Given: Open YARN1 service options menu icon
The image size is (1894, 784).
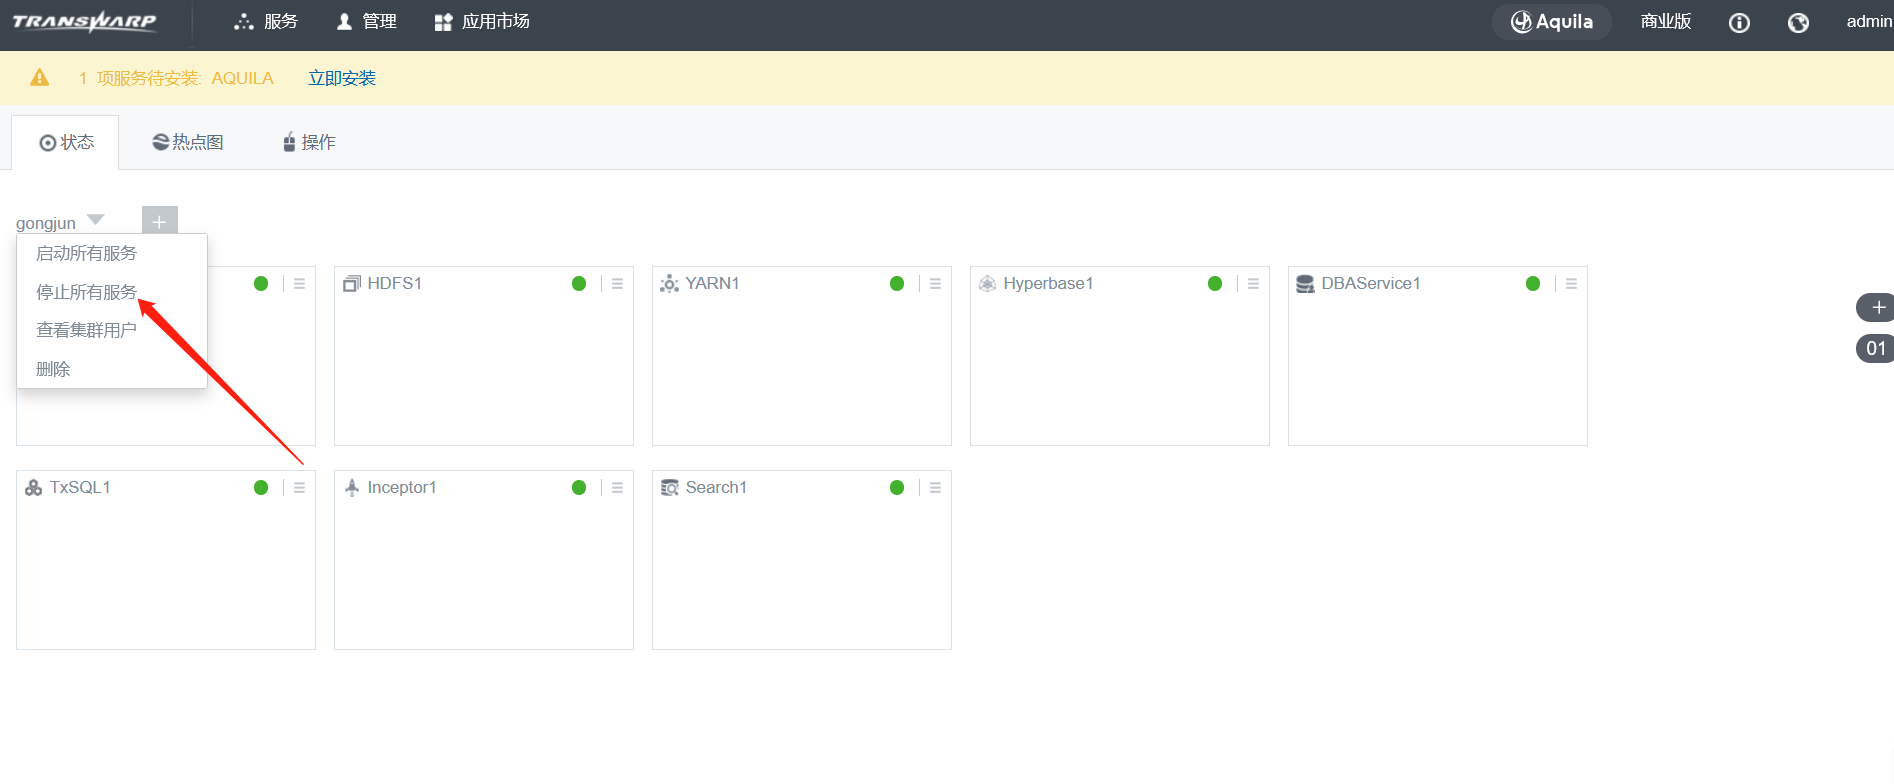Looking at the screenshot, I should [935, 284].
